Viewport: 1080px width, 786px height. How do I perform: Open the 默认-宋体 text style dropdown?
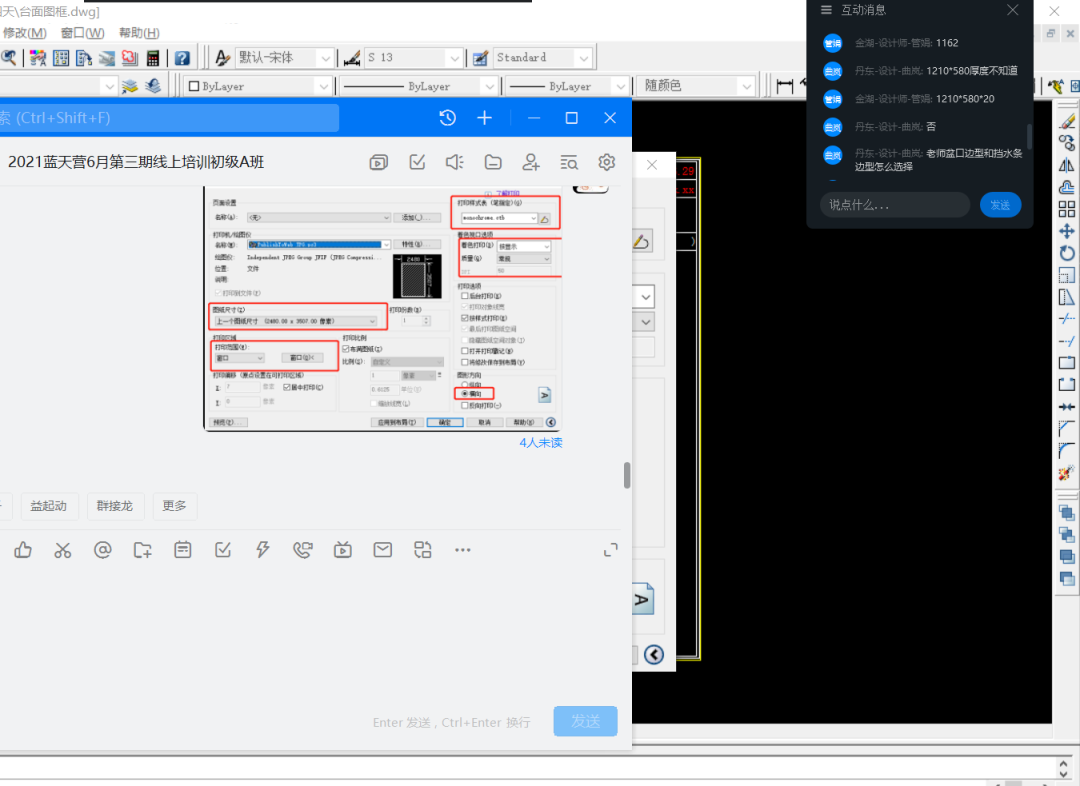coord(323,58)
